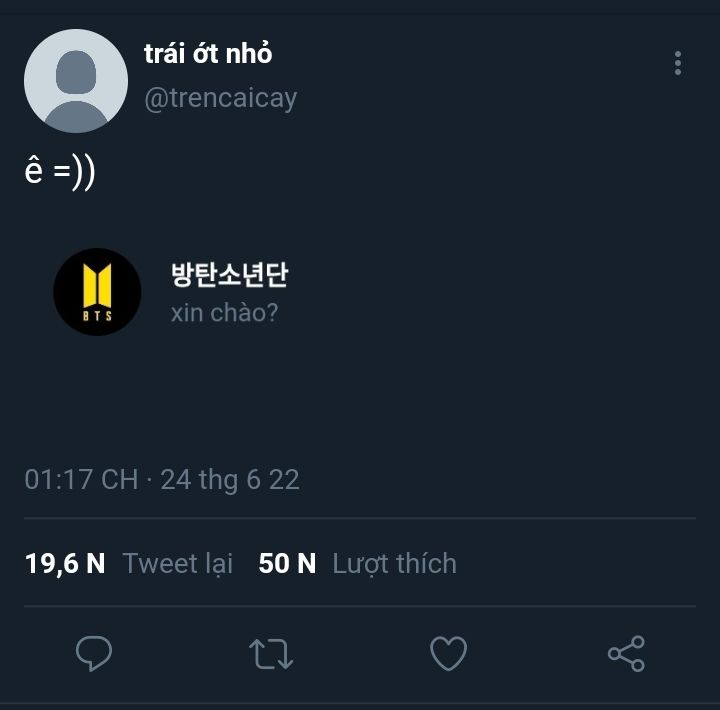Click the small 'BTS' letters in the logo
The height and width of the screenshot is (710, 720).
[x=97, y=317]
